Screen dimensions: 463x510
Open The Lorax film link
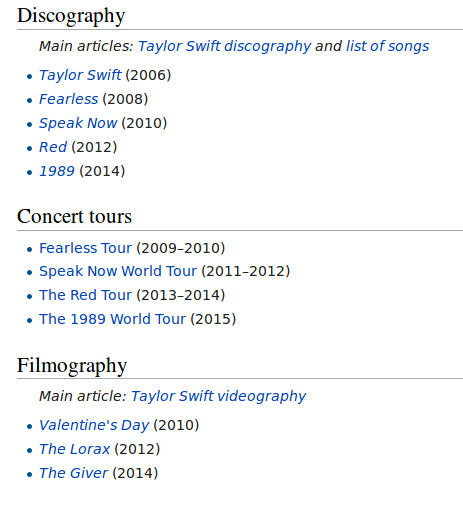point(75,449)
